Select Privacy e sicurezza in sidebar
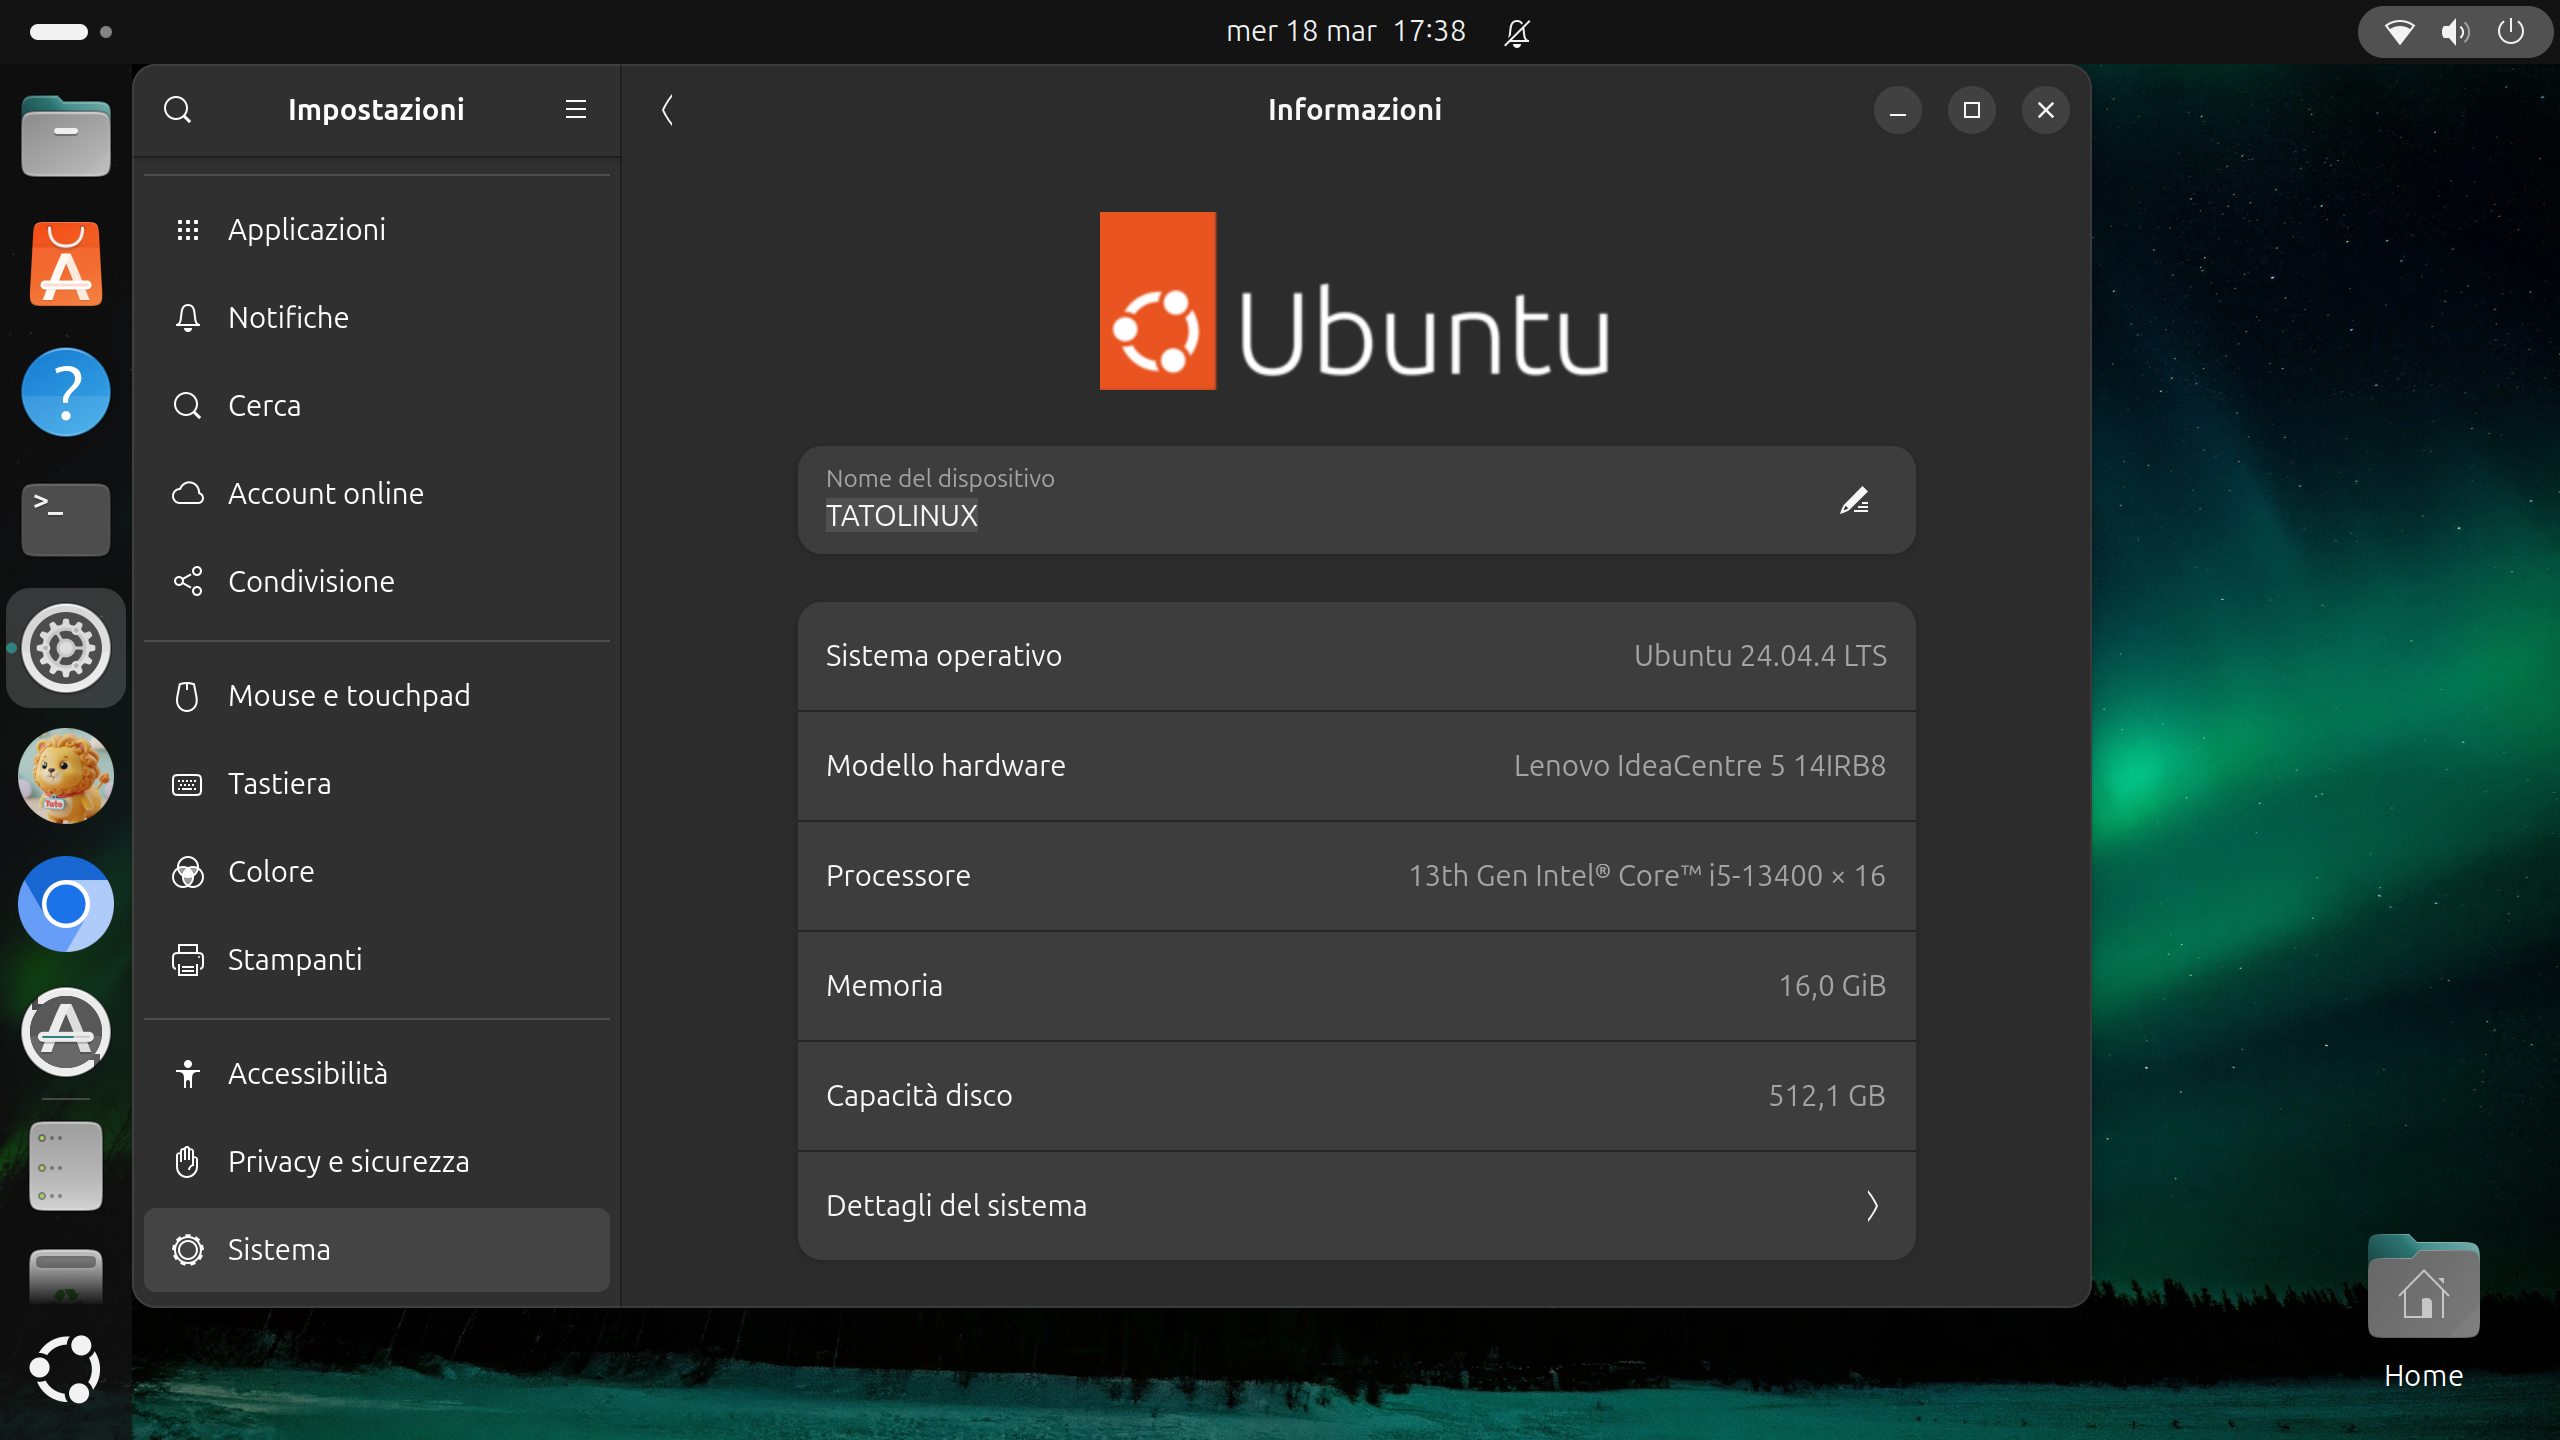Image resolution: width=2560 pixels, height=1440 pixels. (x=348, y=1161)
